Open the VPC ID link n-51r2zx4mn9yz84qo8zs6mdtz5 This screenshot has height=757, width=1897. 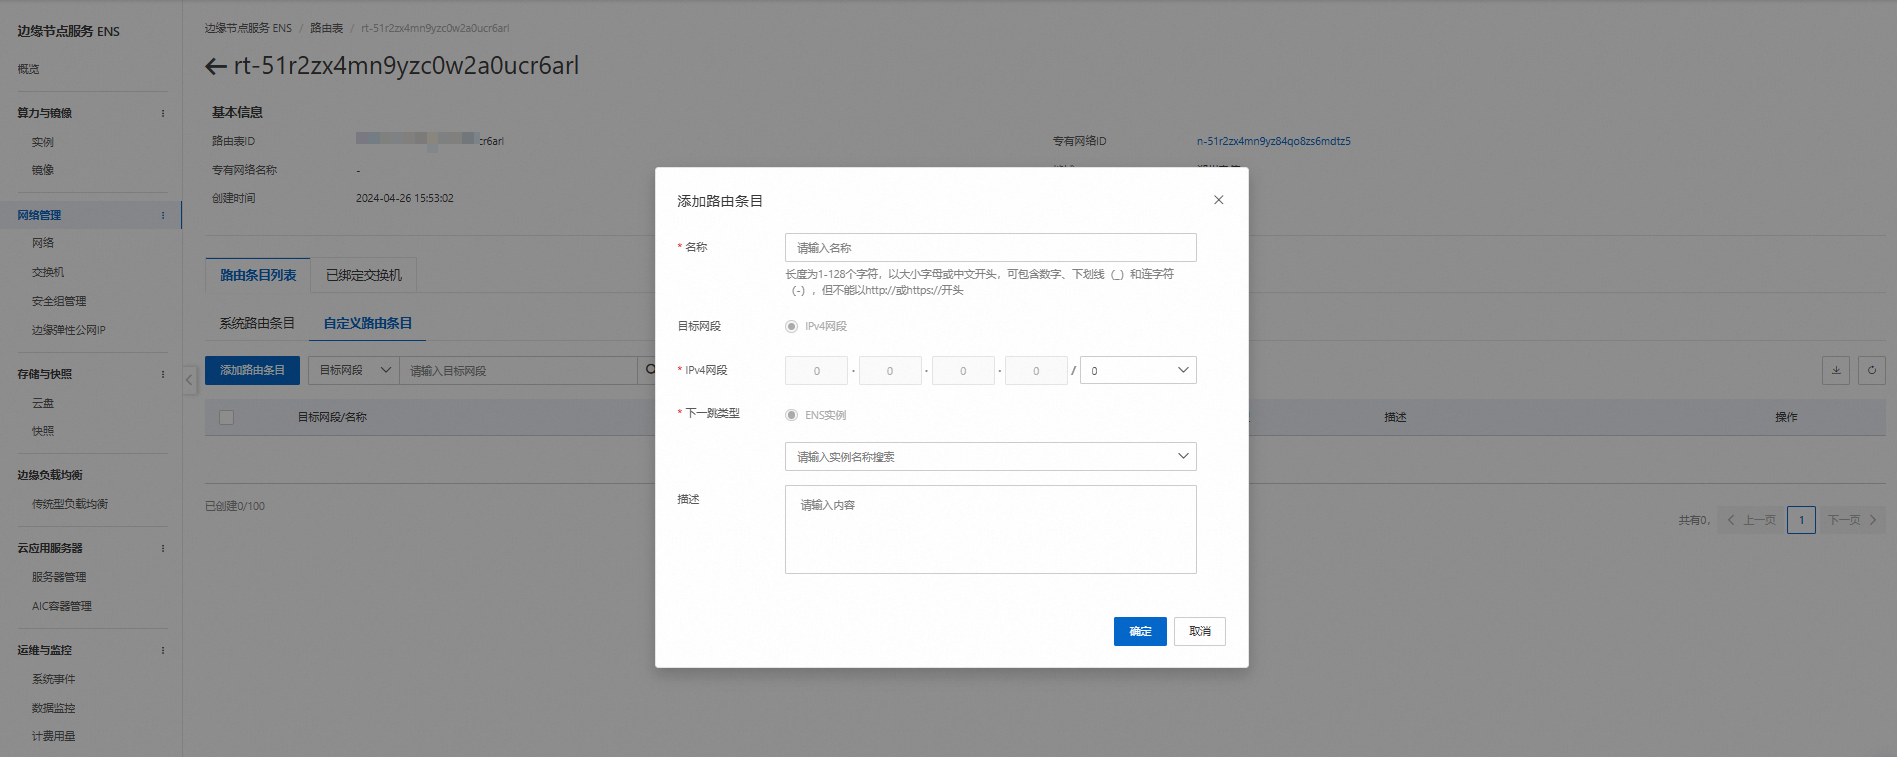click(x=1273, y=141)
